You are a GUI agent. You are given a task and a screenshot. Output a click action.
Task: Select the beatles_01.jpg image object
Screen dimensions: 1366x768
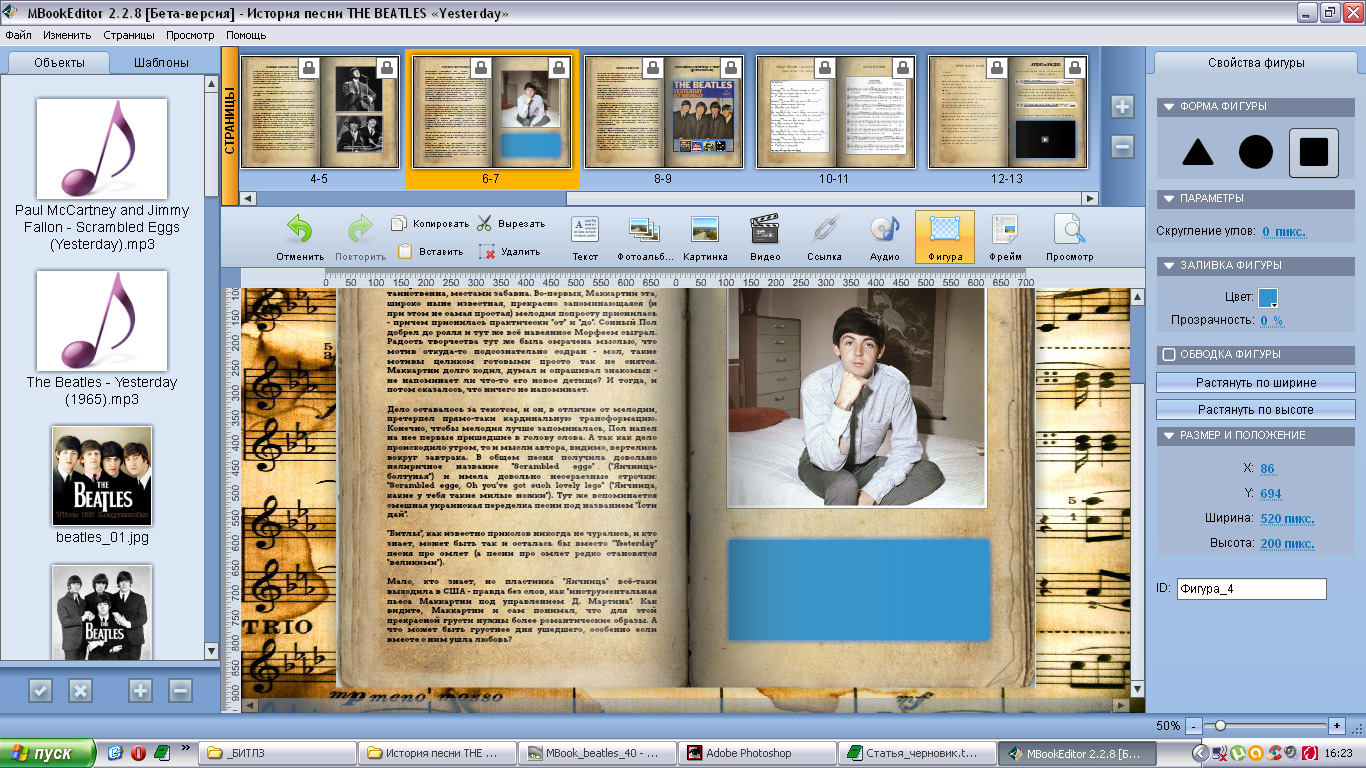tap(102, 486)
